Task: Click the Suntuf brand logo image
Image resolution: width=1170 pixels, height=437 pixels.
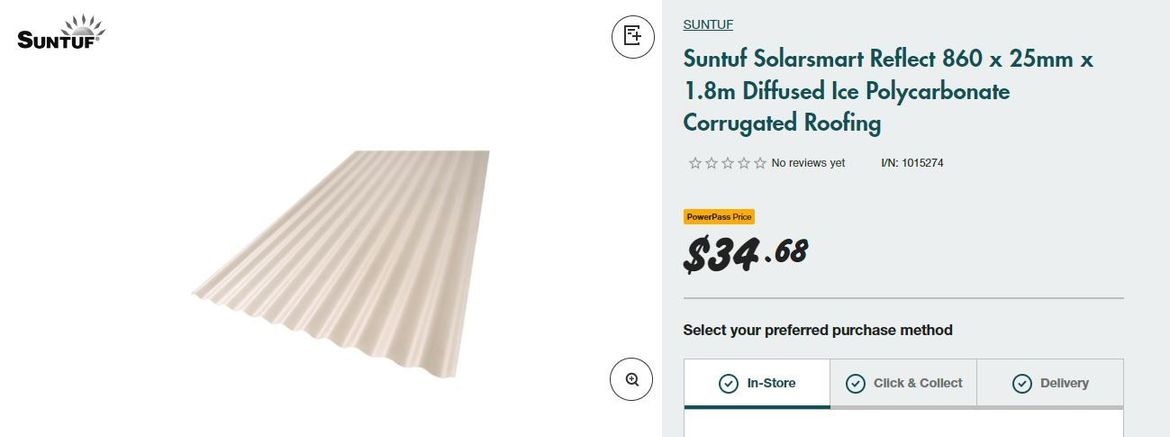Action: 61,33
